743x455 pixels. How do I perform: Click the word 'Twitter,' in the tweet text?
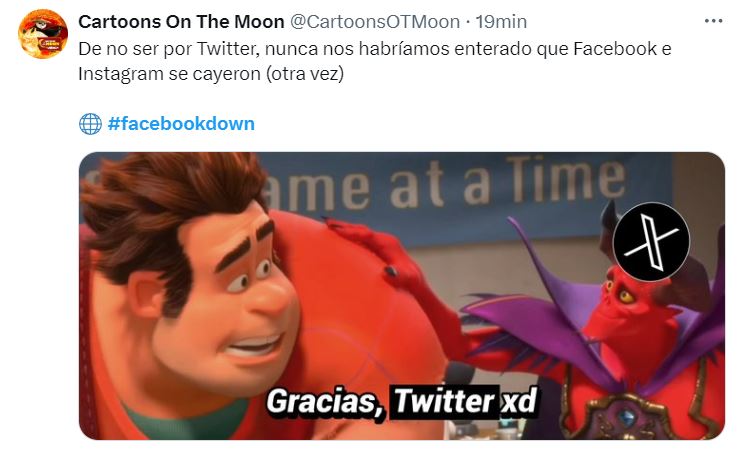click(228, 49)
